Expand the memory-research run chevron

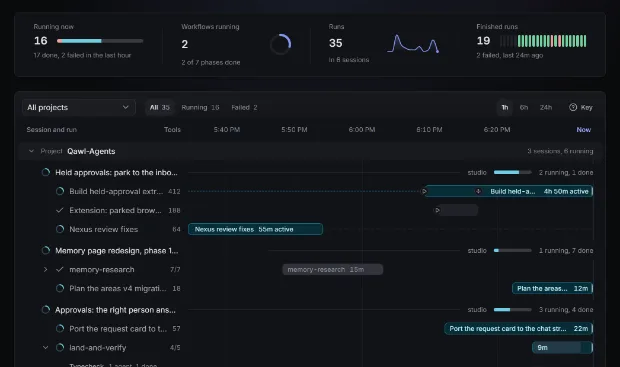pos(45,270)
